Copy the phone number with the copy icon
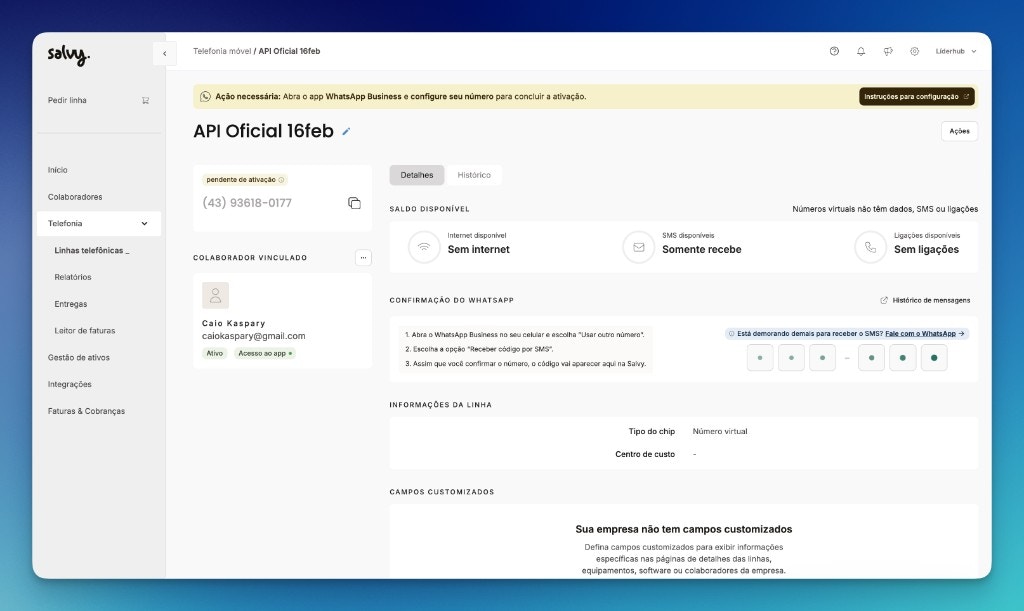Viewport: 1024px width, 611px height. pos(354,203)
